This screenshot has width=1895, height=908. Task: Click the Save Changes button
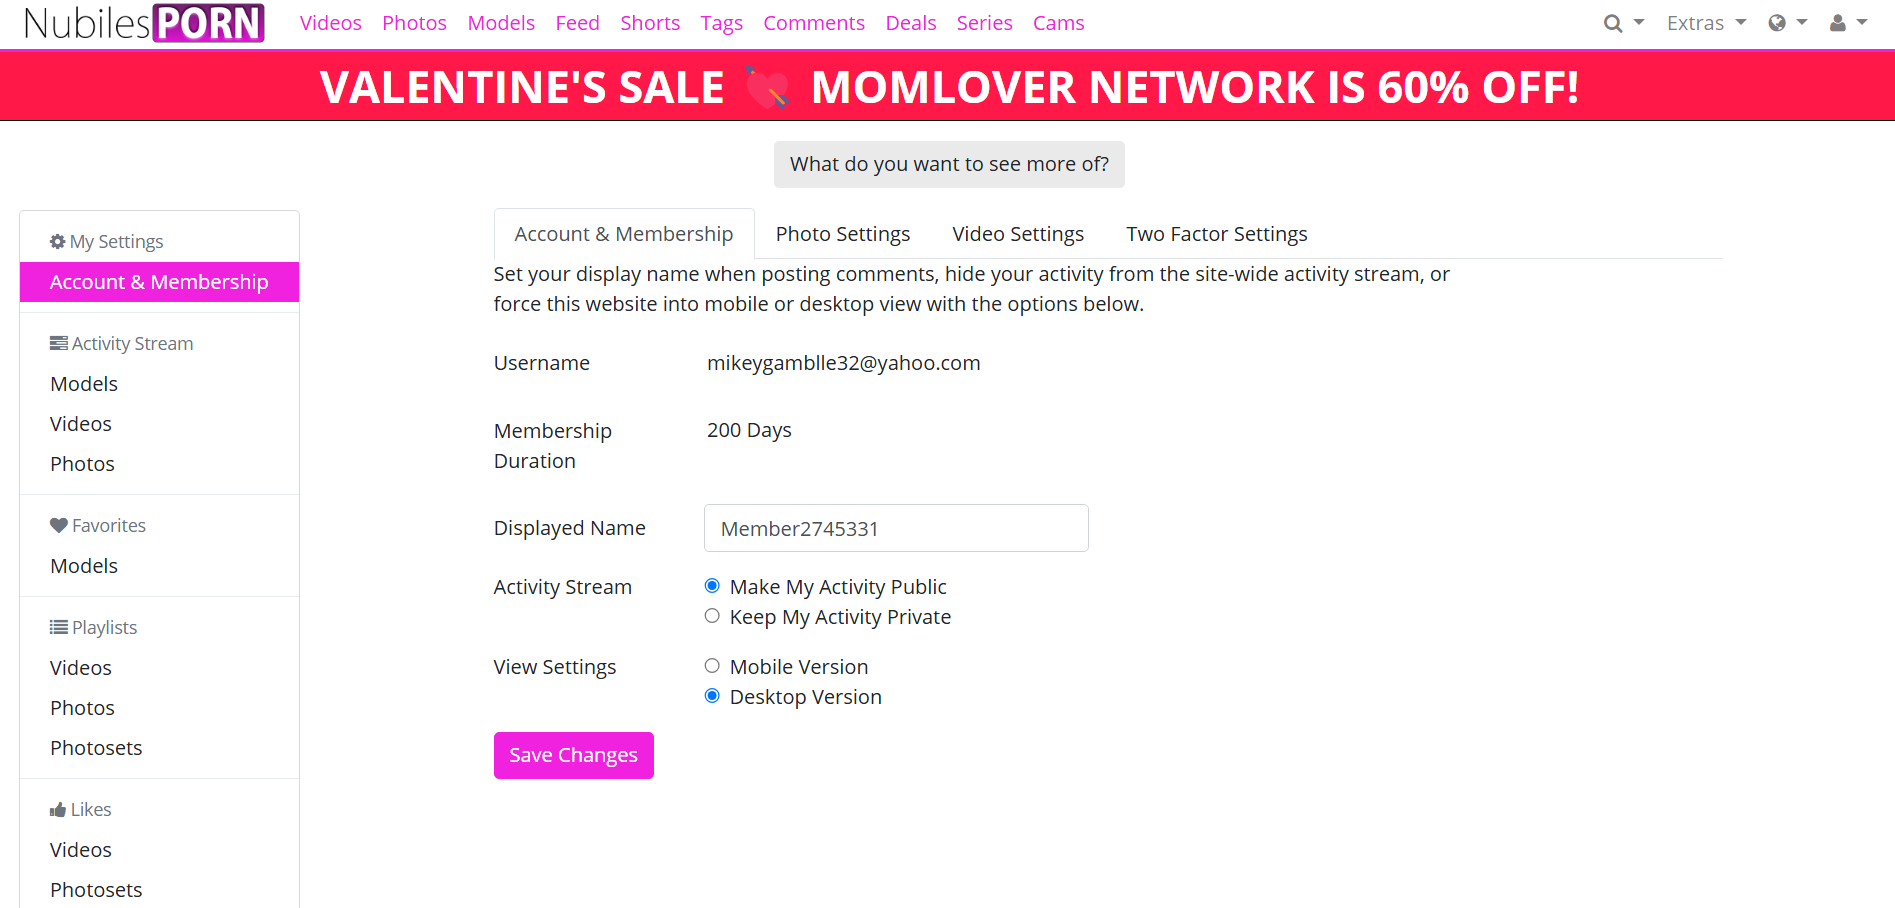tap(574, 755)
